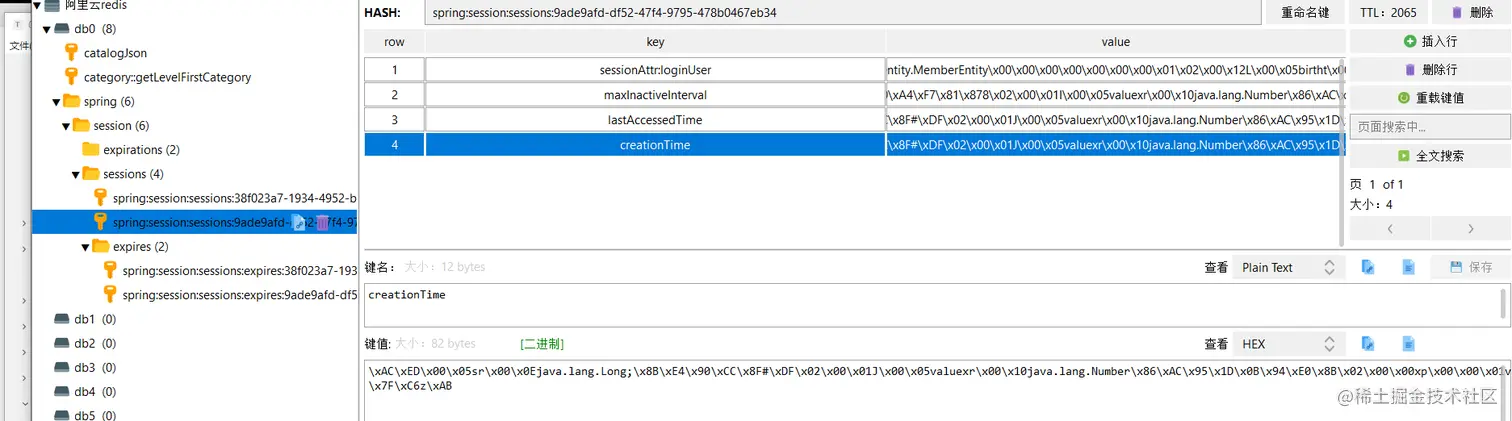Click the small edit icon on selected key row

[299, 222]
